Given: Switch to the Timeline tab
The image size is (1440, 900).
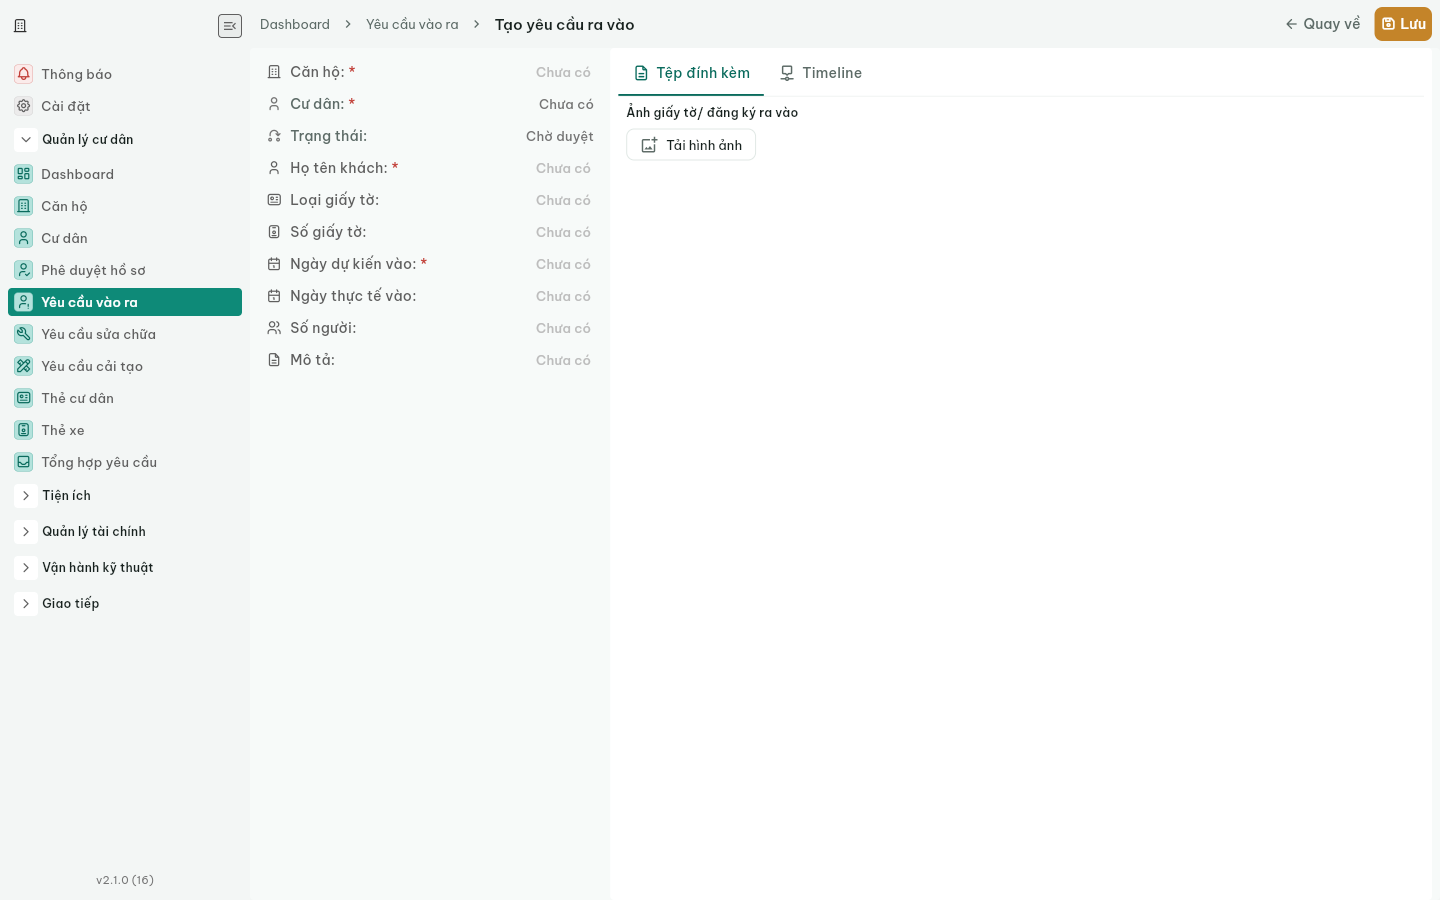Looking at the screenshot, I should coord(820,73).
